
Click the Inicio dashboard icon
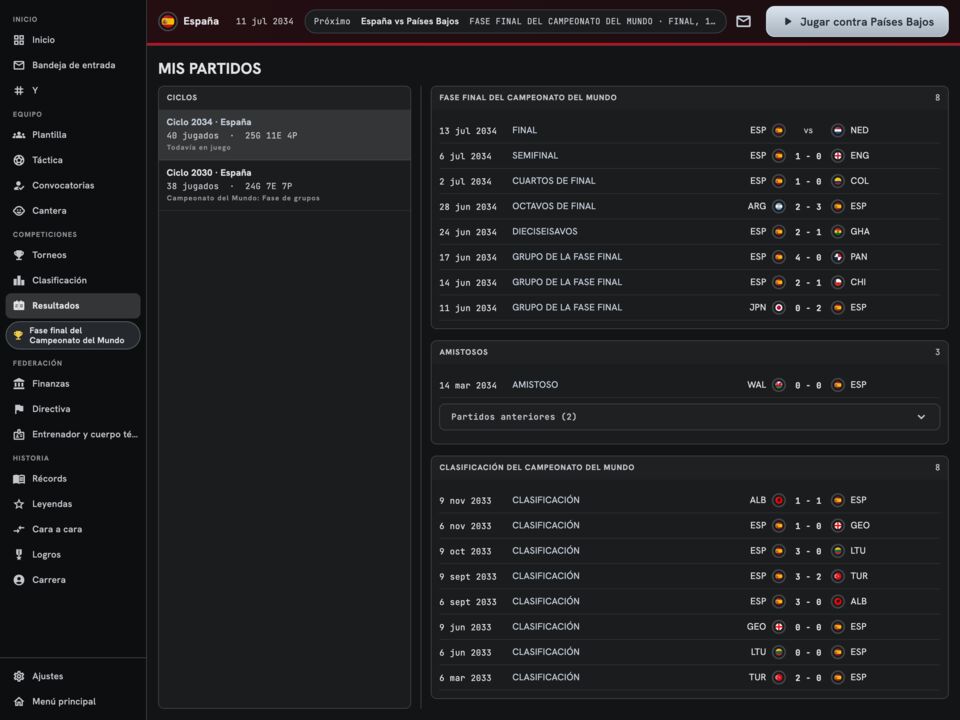(19, 40)
